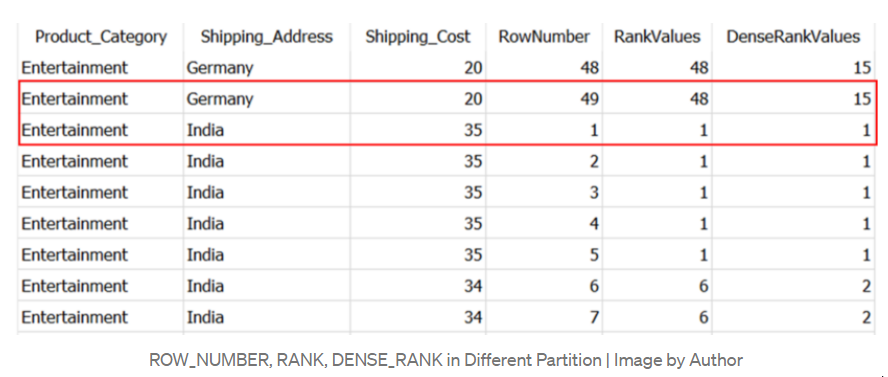Select the Shipping_Address column header
The height and width of the screenshot is (377, 888).
(x=266, y=37)
